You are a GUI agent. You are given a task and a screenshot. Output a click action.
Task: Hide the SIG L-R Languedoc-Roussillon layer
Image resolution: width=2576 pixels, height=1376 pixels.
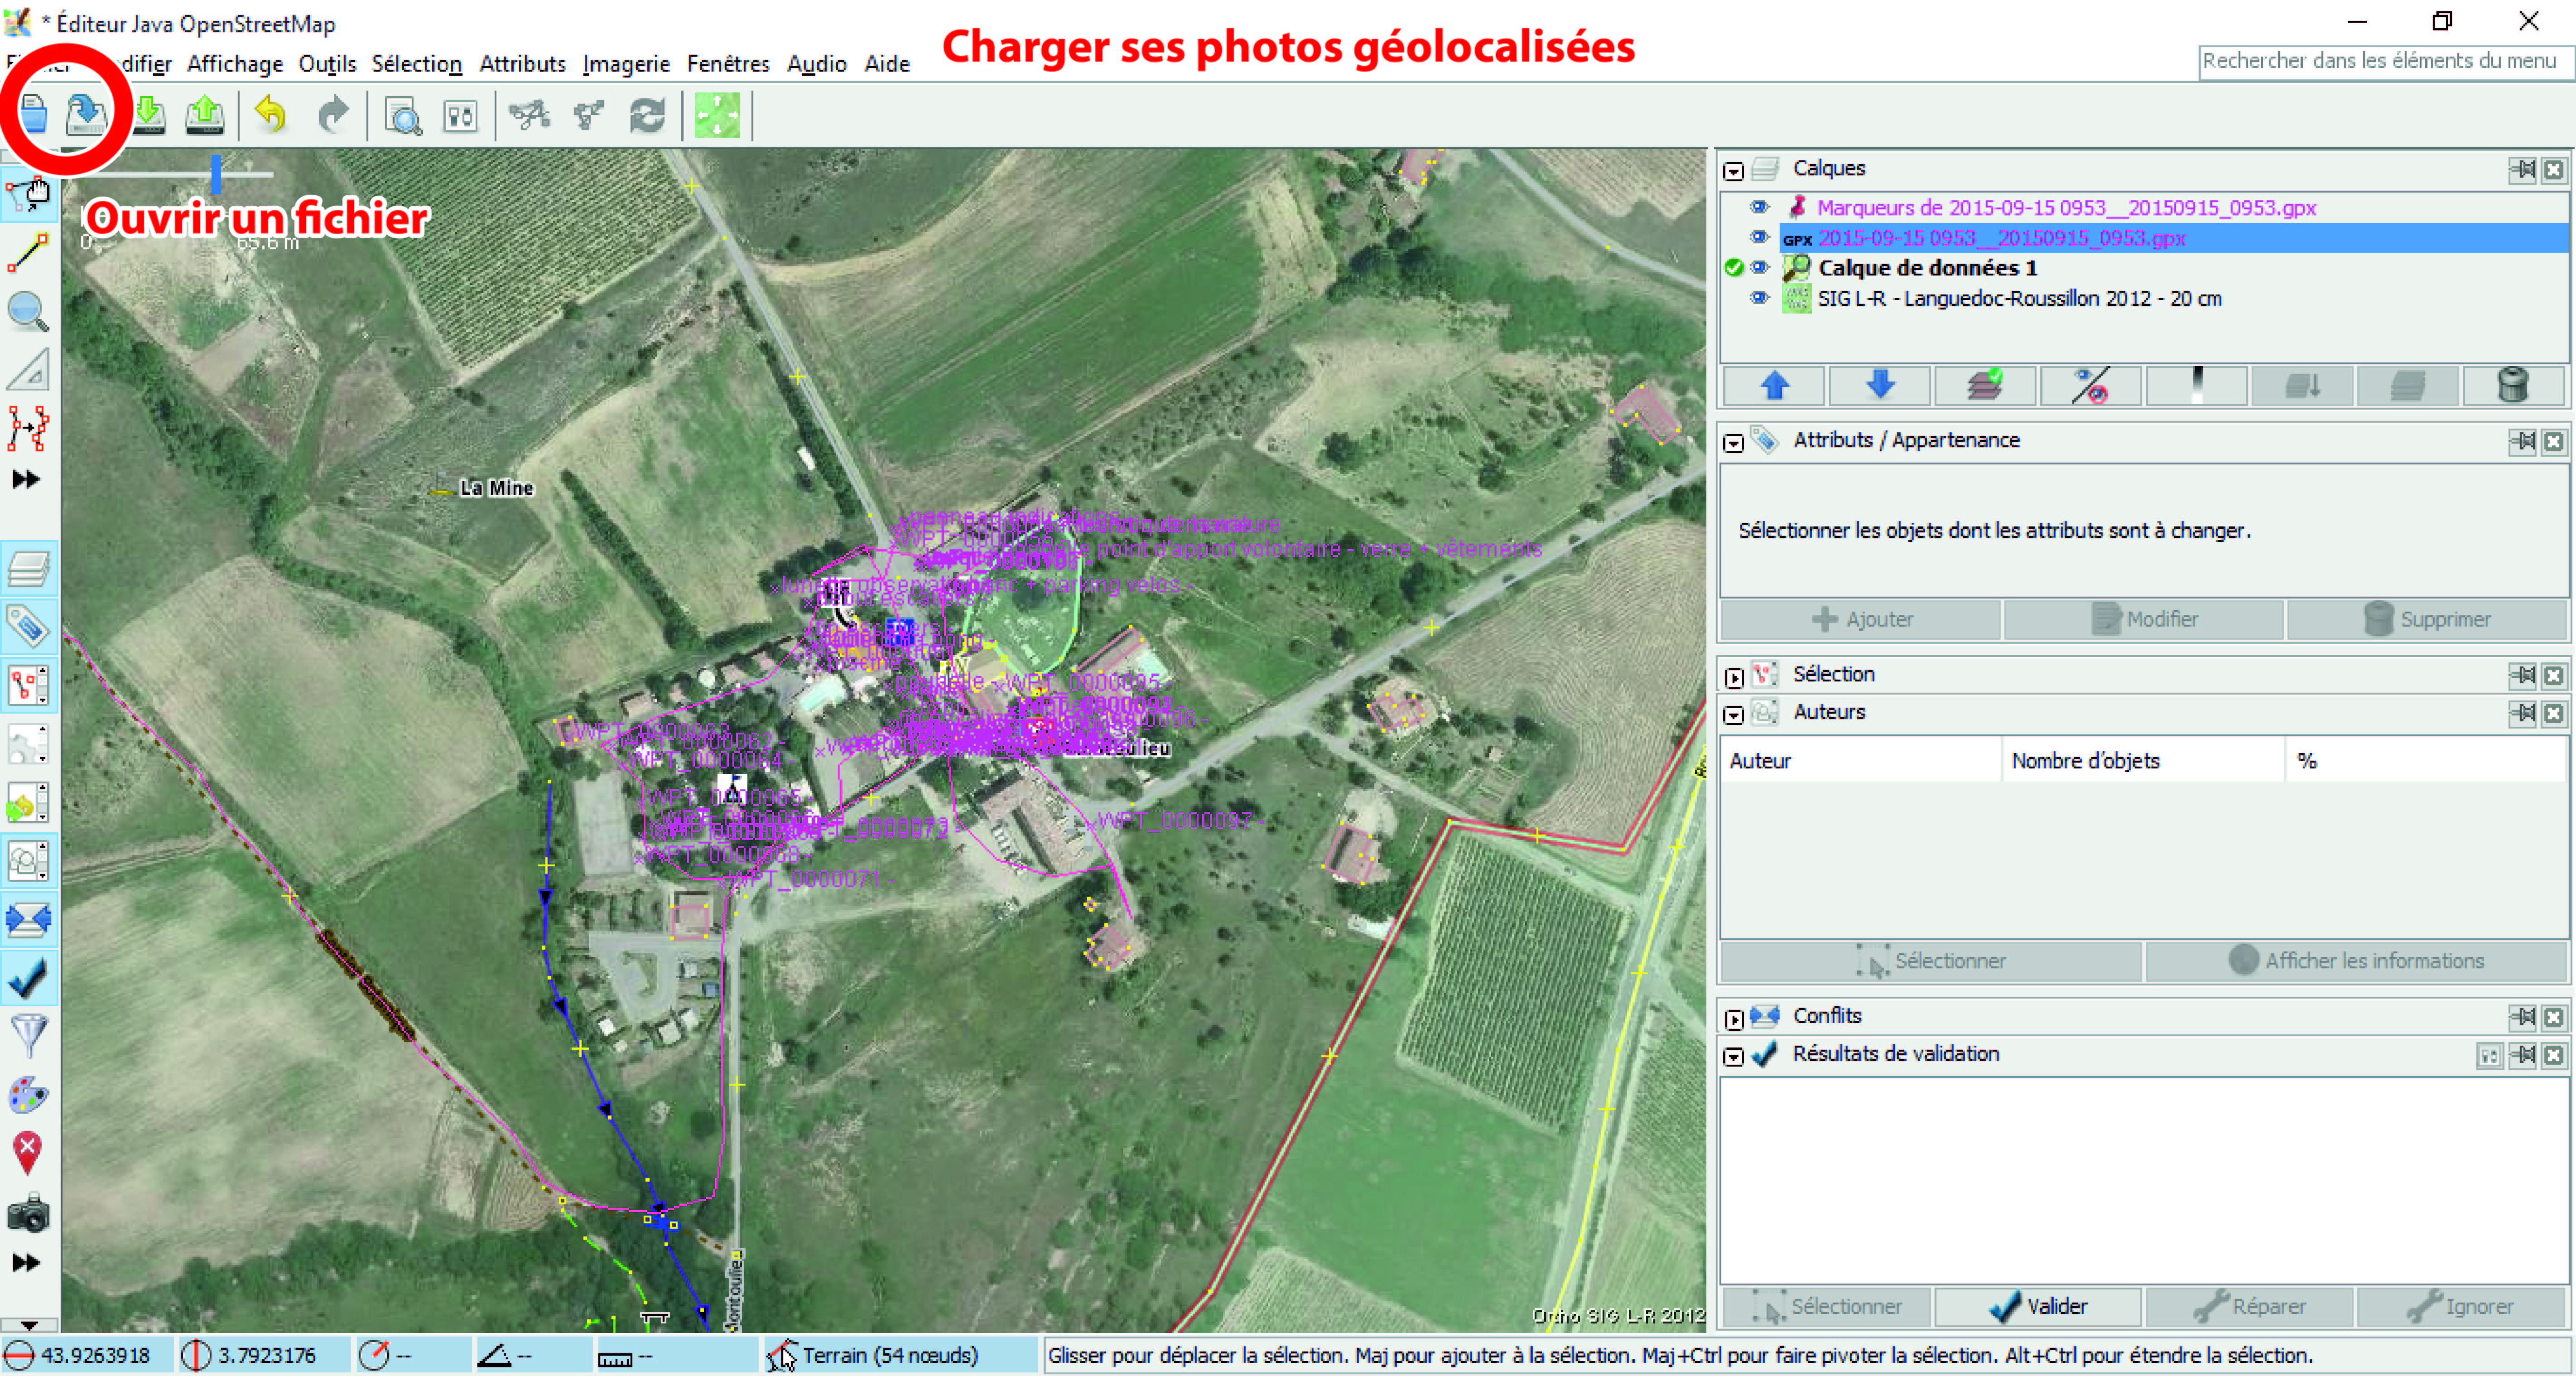[x=1759, y=298]
